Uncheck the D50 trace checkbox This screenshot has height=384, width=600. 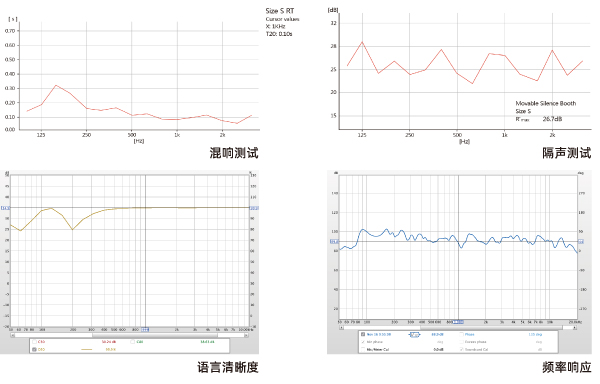[x=34, y=350]
